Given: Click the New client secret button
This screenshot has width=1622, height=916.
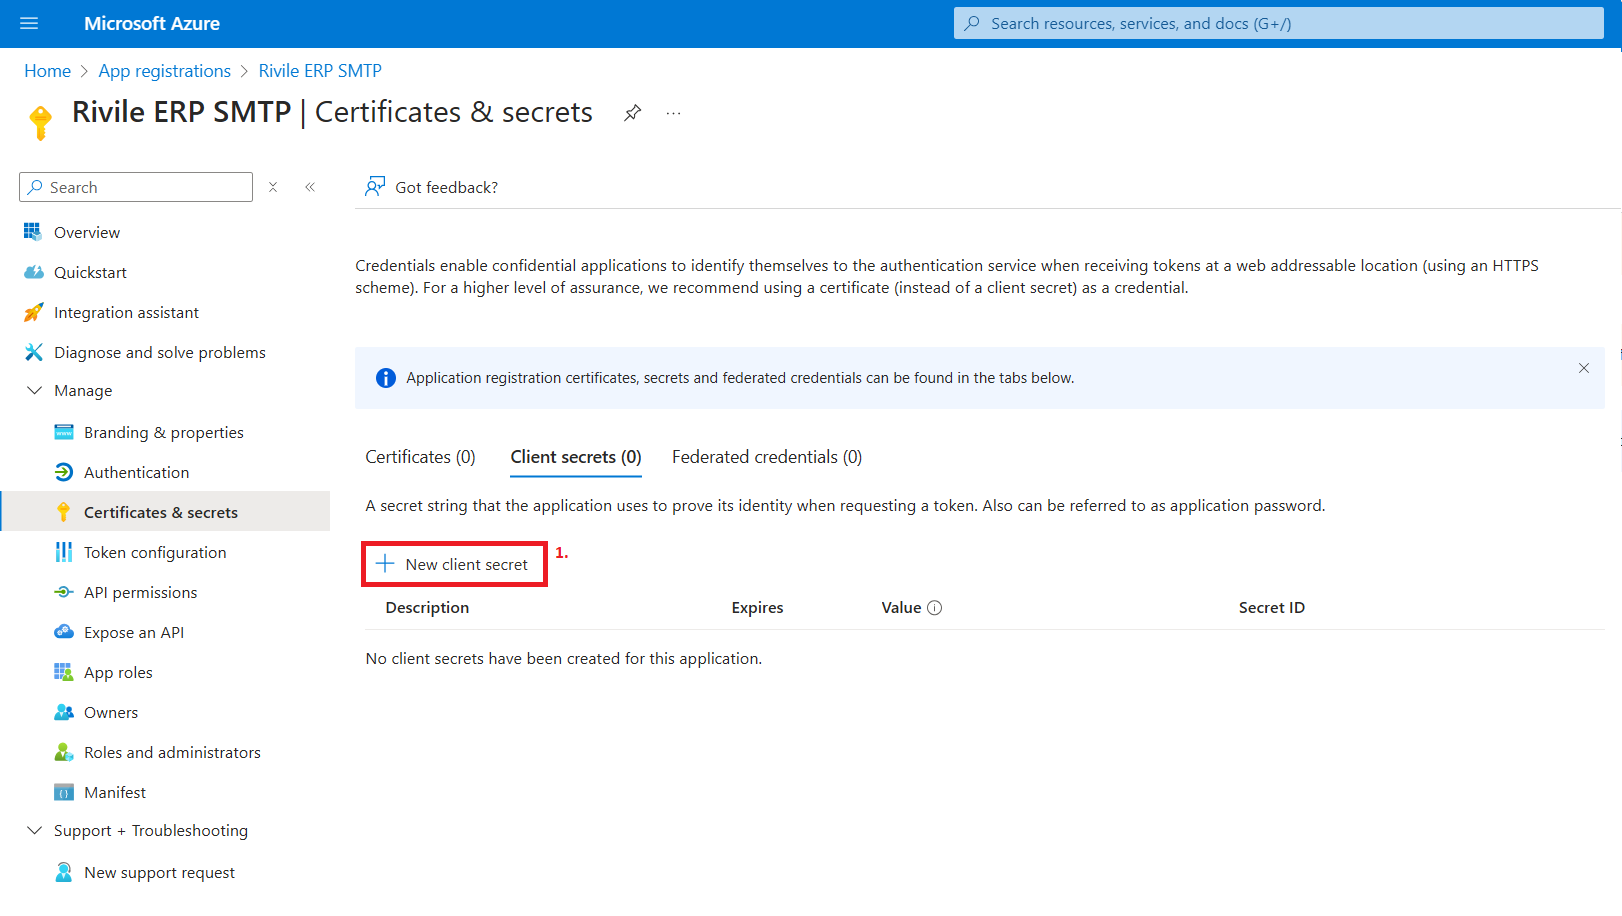Looking at the screenshot, I should click(x=454, y=565).
